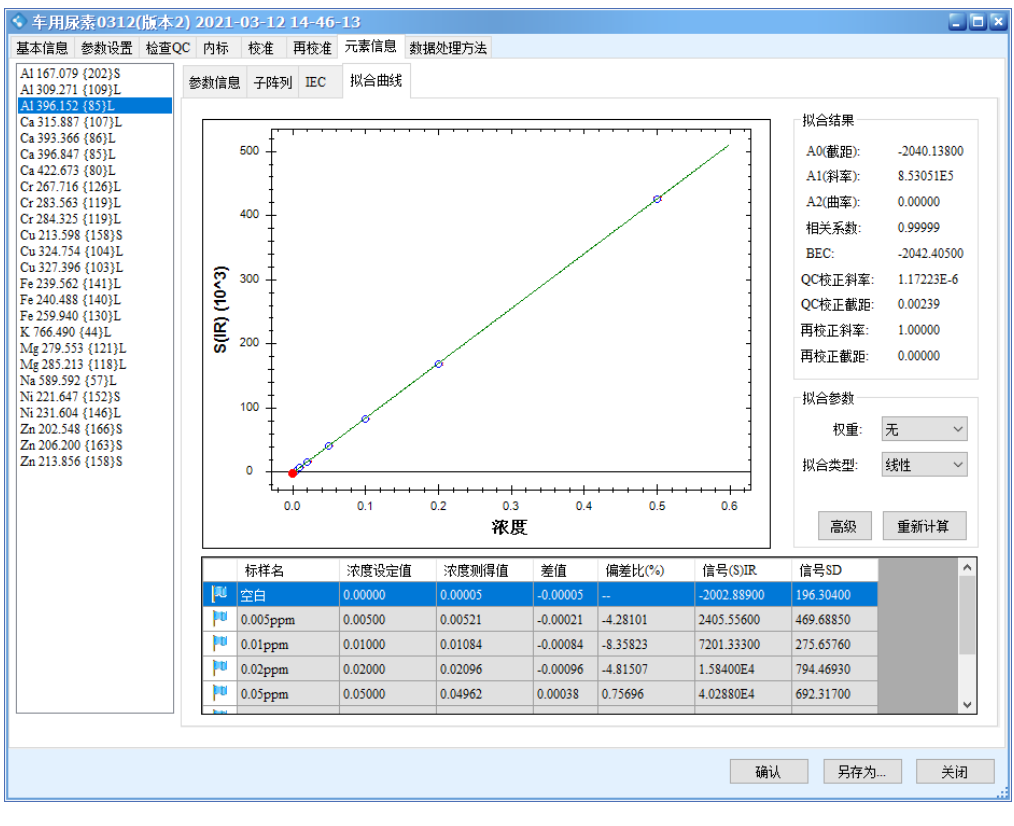Click the 高级 button
This screenshot has height=826, width=1014.
coord(843,526)
